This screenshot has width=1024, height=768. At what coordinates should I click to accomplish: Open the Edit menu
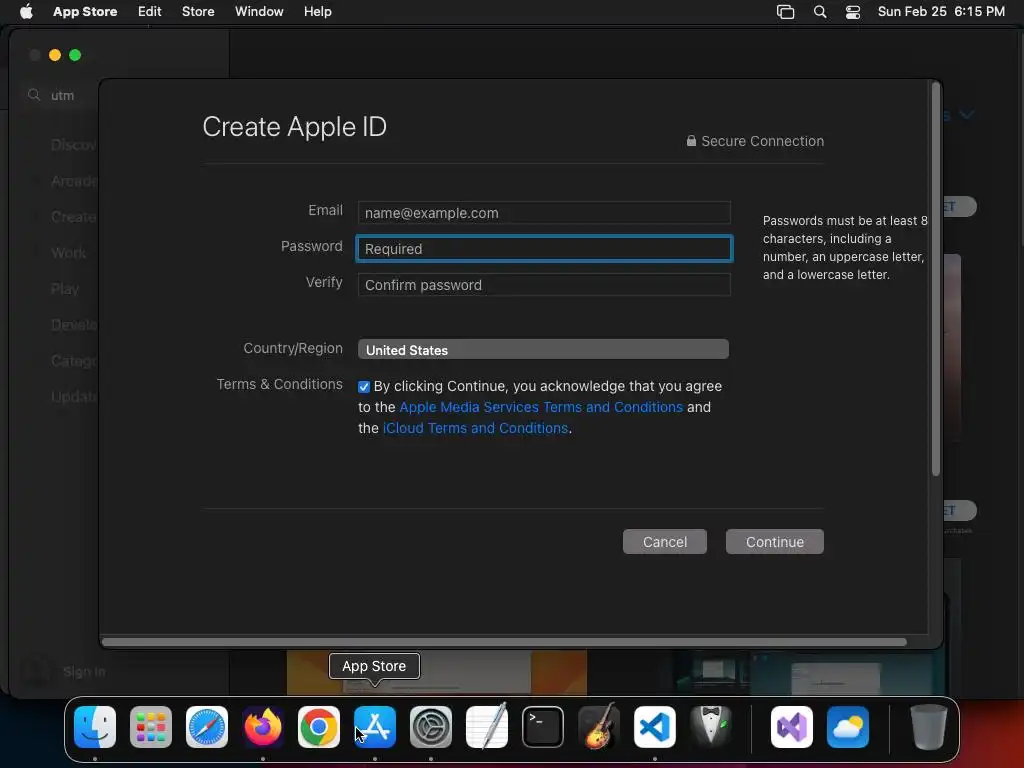pos(150,11)
